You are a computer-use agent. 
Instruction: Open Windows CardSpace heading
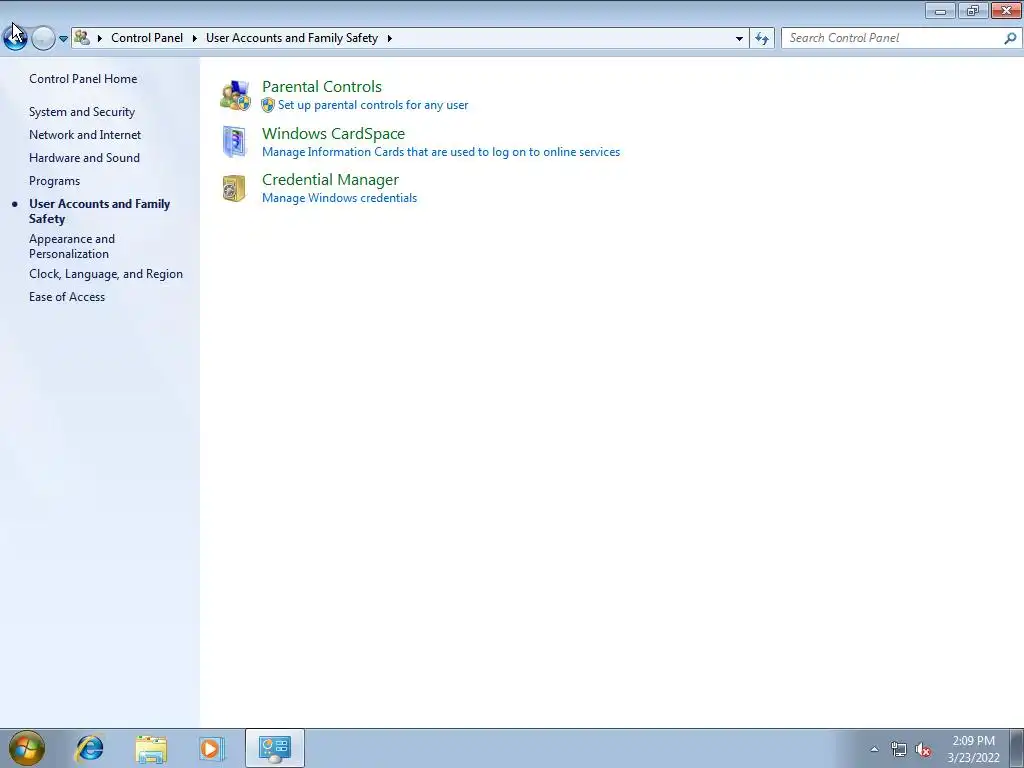pos(333,133)
